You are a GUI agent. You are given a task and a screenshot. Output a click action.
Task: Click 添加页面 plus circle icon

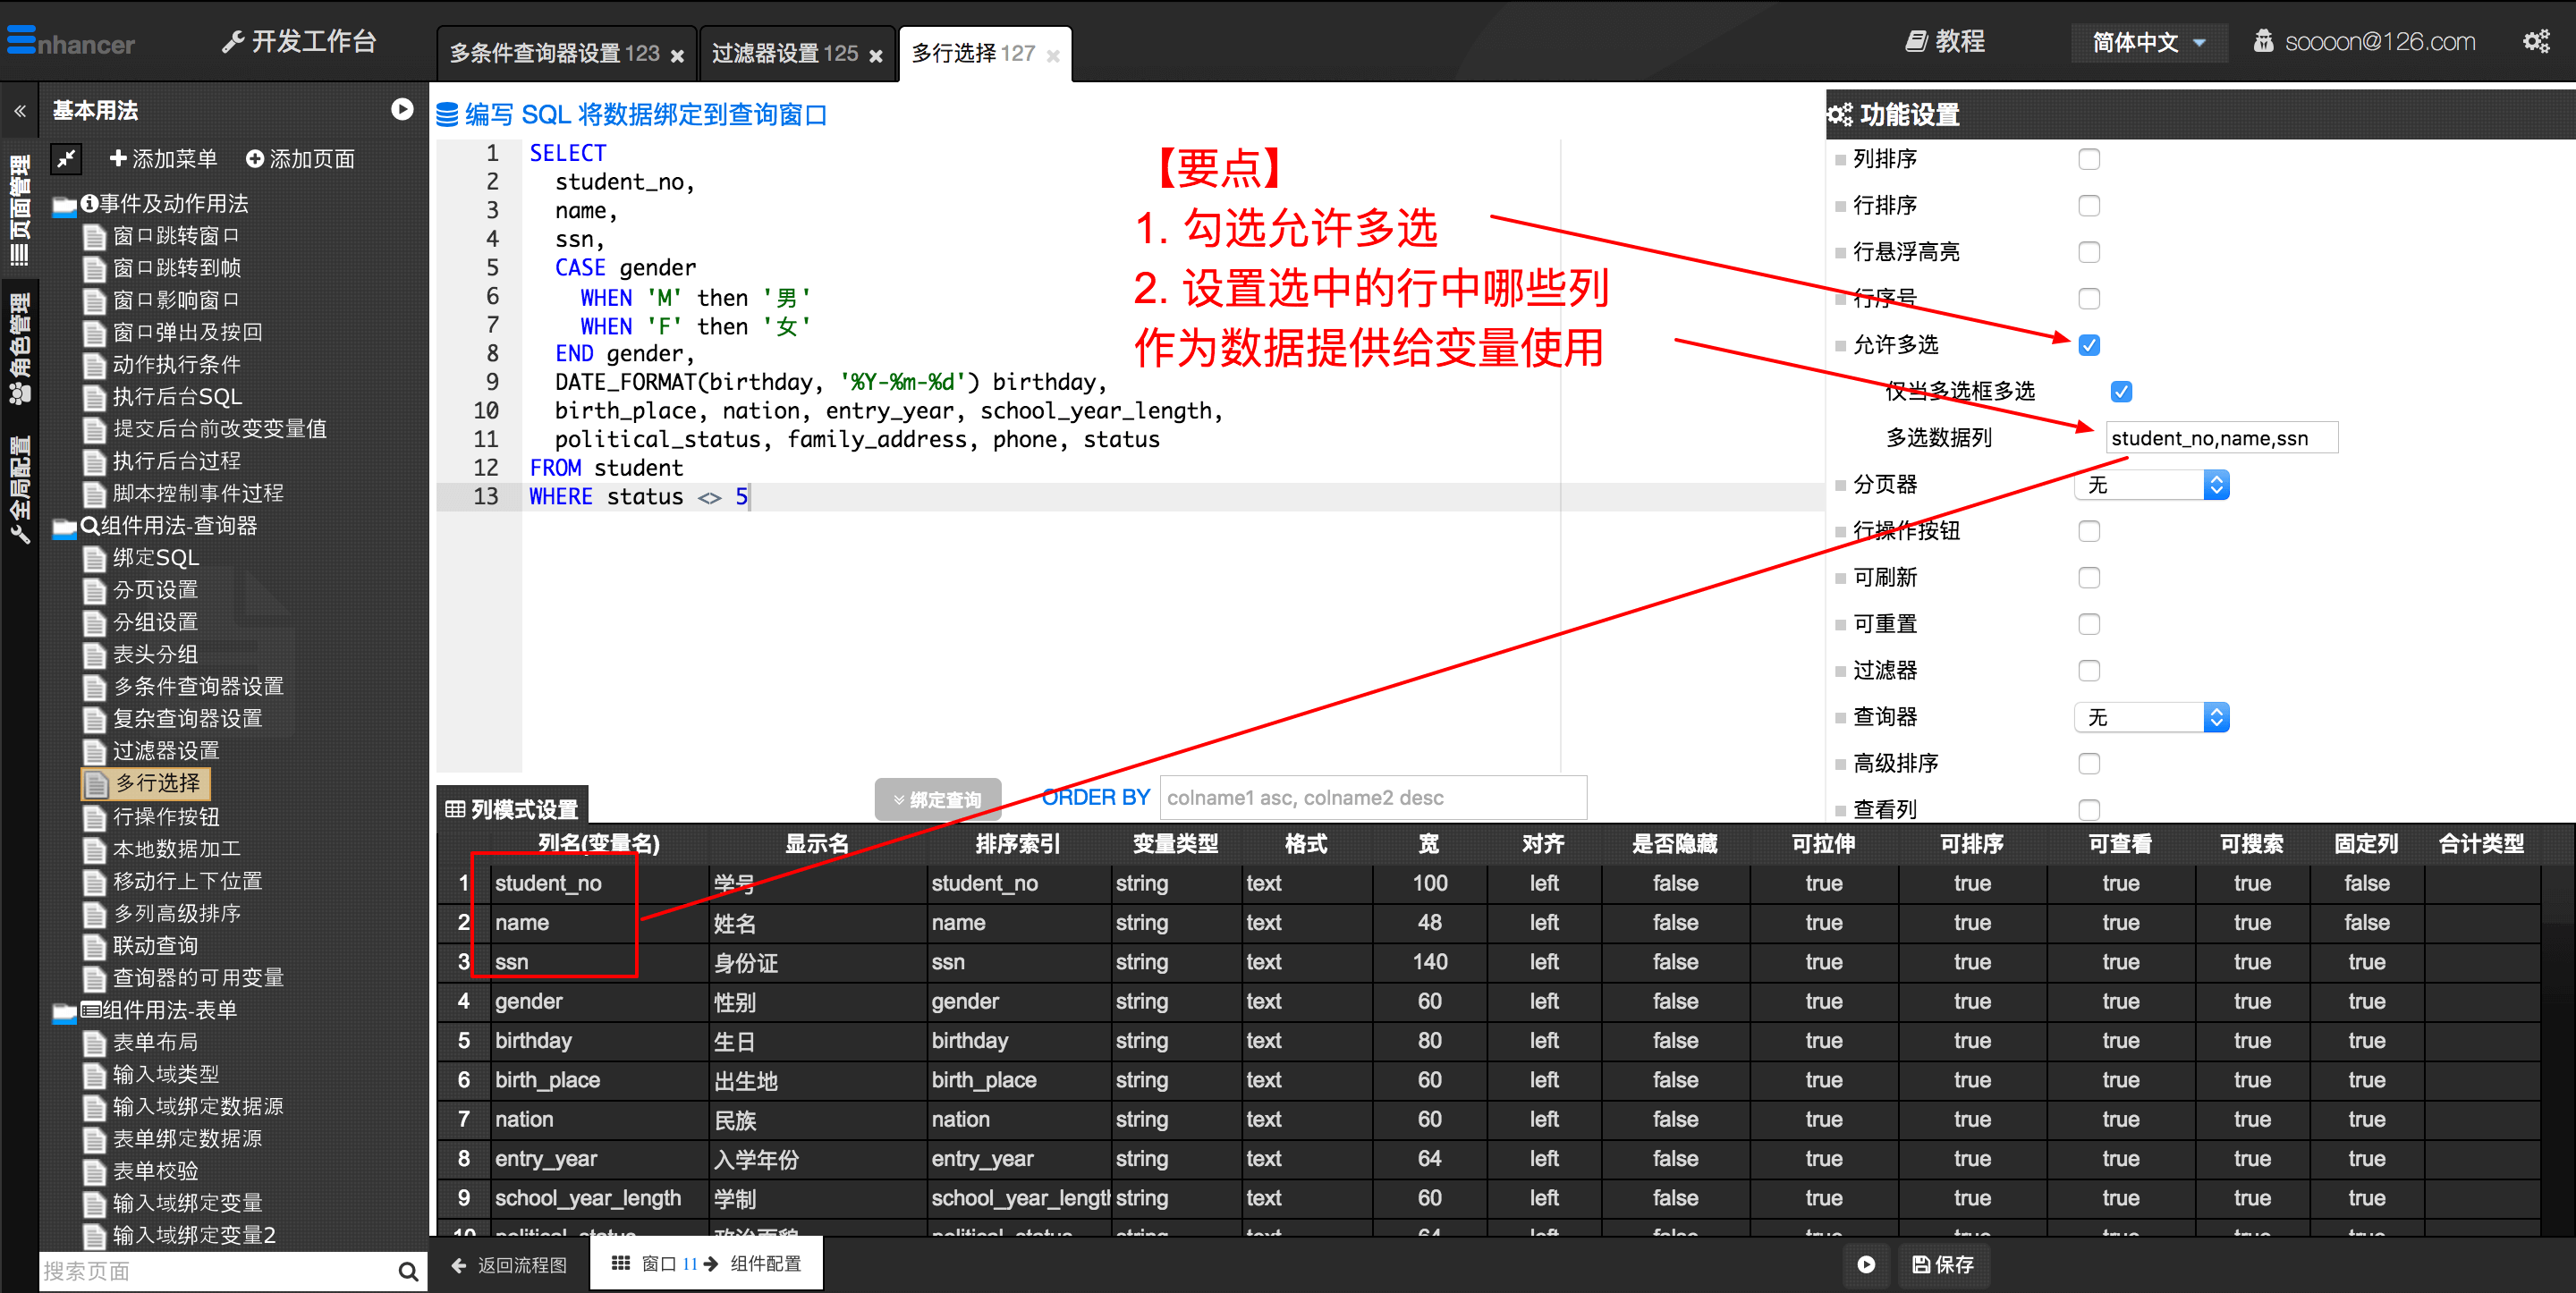click(x=255, y=159)
